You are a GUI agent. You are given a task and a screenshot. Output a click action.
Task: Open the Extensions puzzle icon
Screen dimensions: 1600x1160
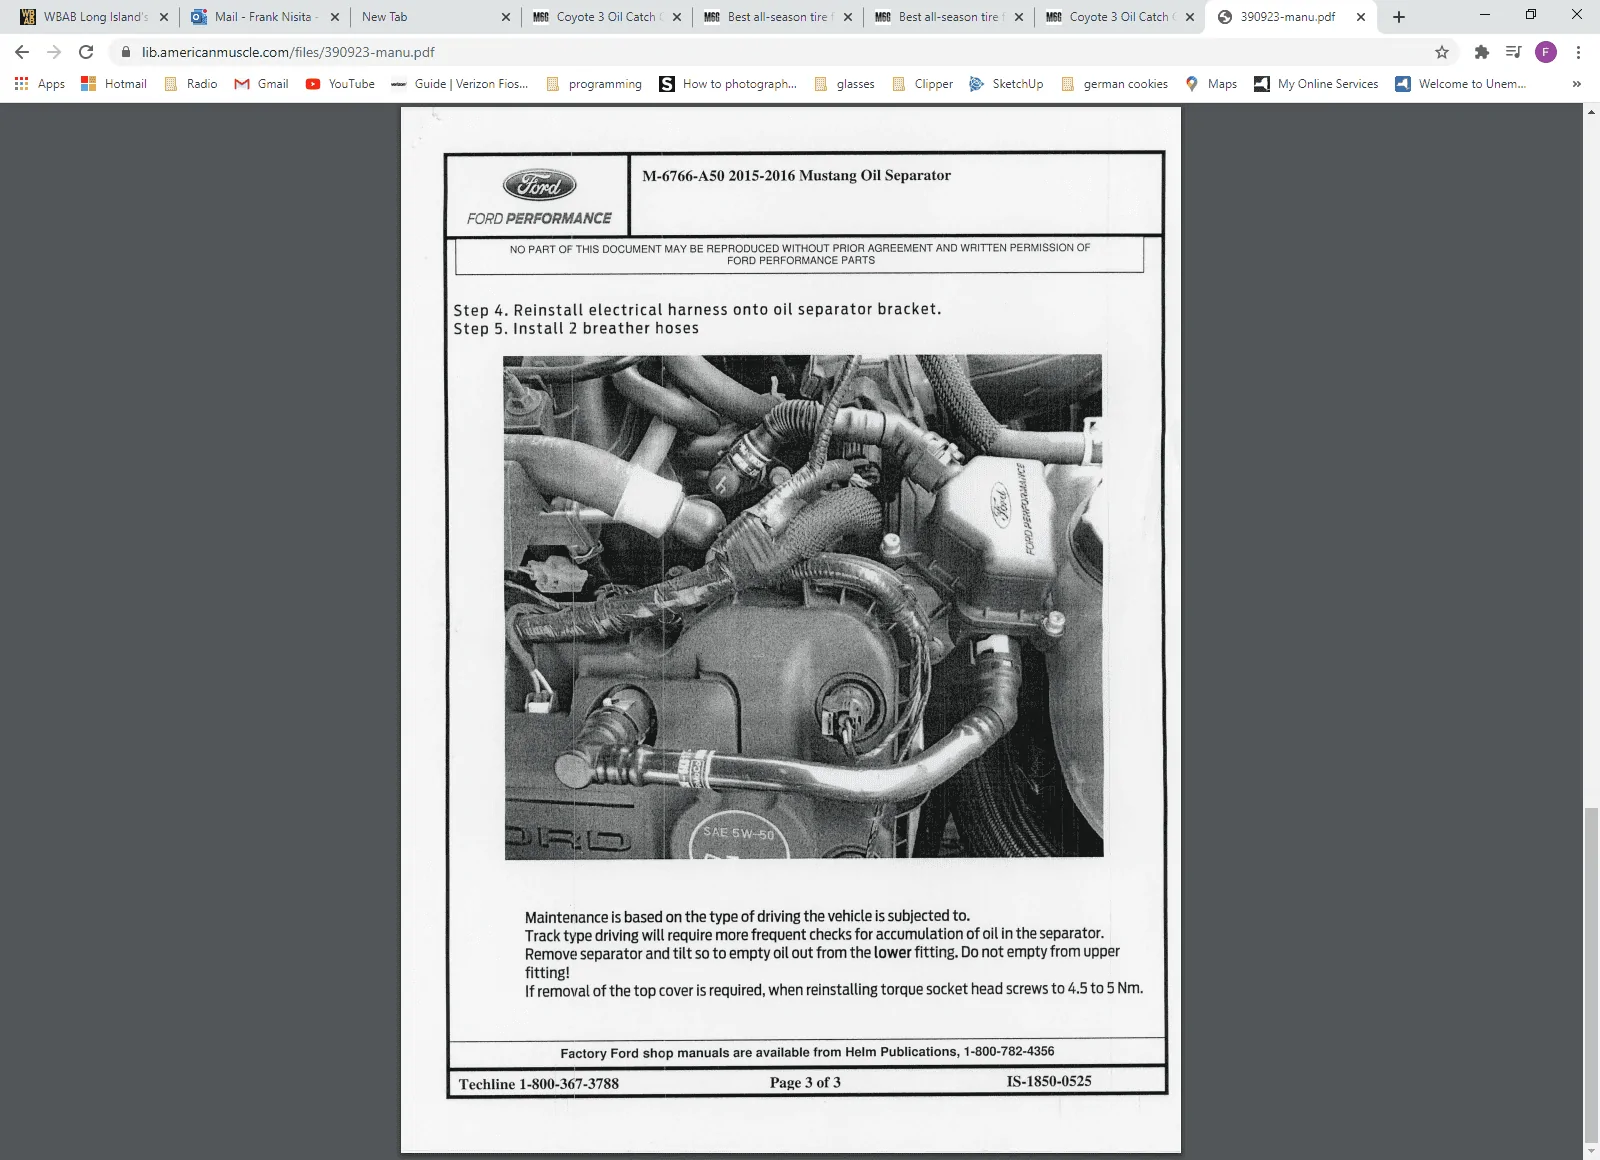point(1482,52)
